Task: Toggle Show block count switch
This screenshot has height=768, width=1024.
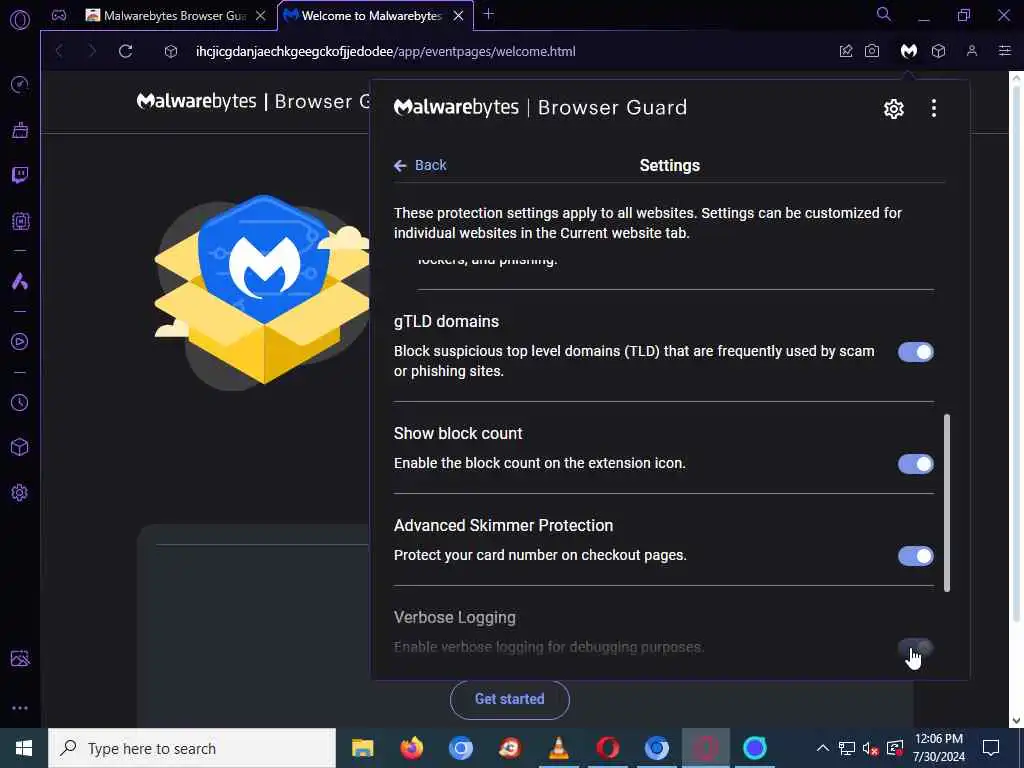Action: pos(916,464)
